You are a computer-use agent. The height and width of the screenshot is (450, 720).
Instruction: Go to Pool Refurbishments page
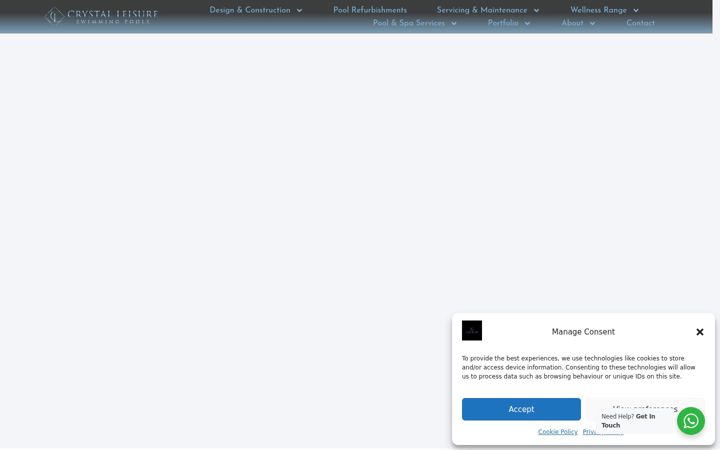coord(370,10)
